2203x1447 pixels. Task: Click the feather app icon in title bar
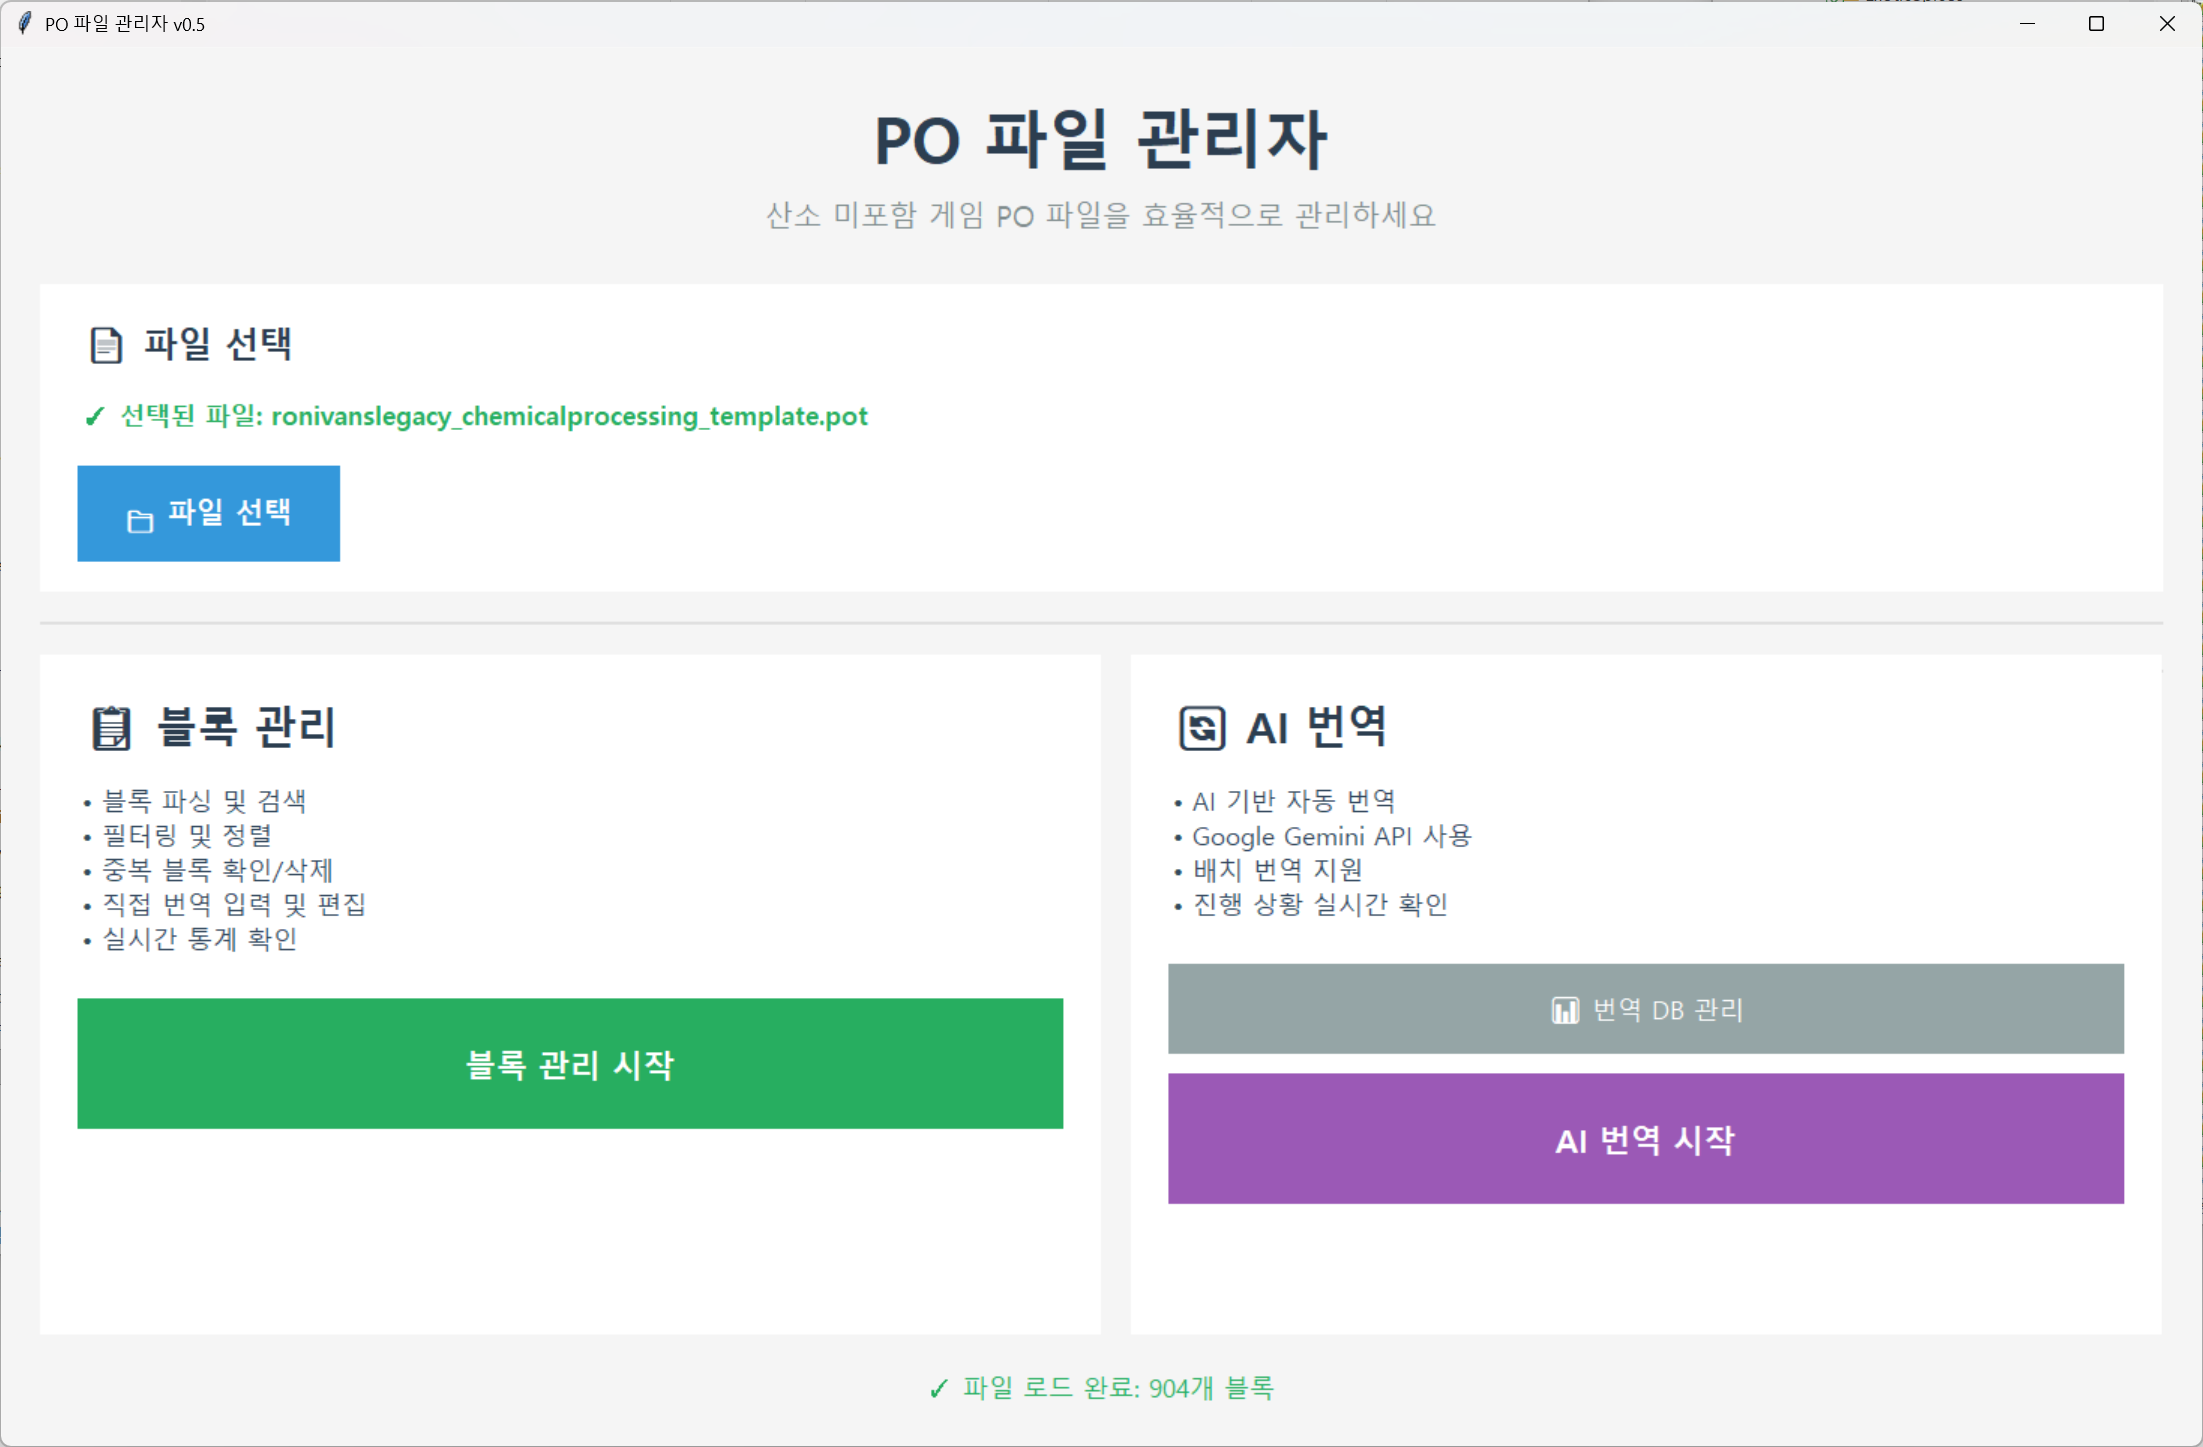tap(24, 23)
